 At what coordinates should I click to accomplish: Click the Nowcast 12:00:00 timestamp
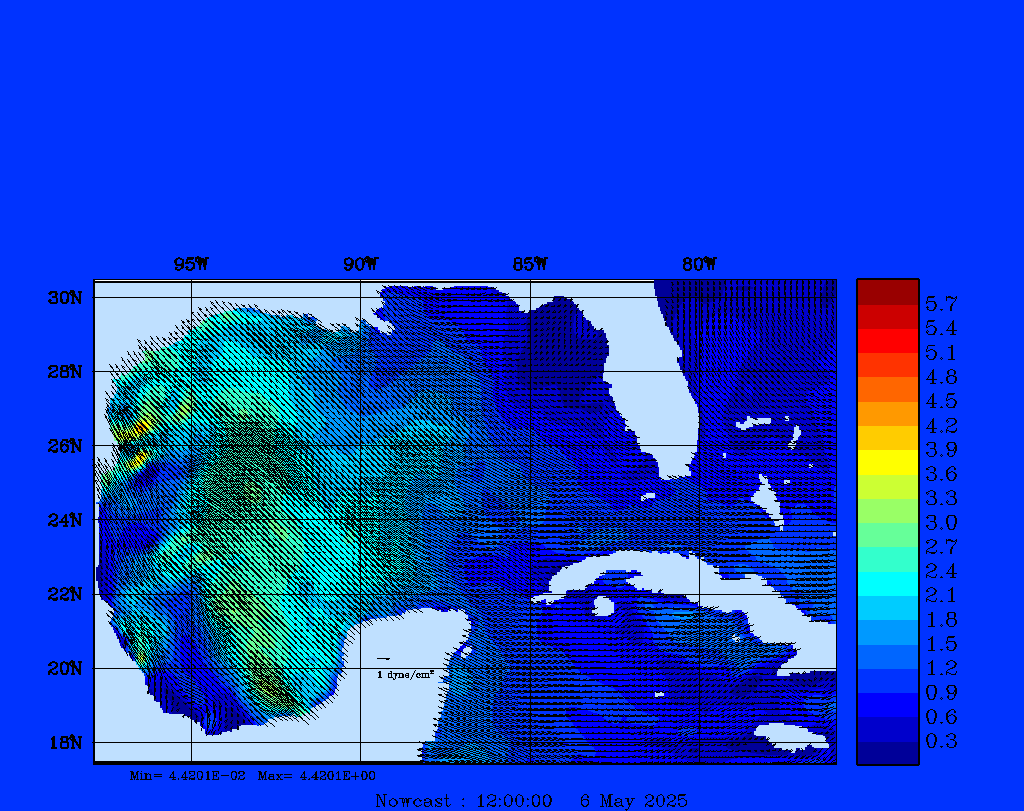point(463,800)
